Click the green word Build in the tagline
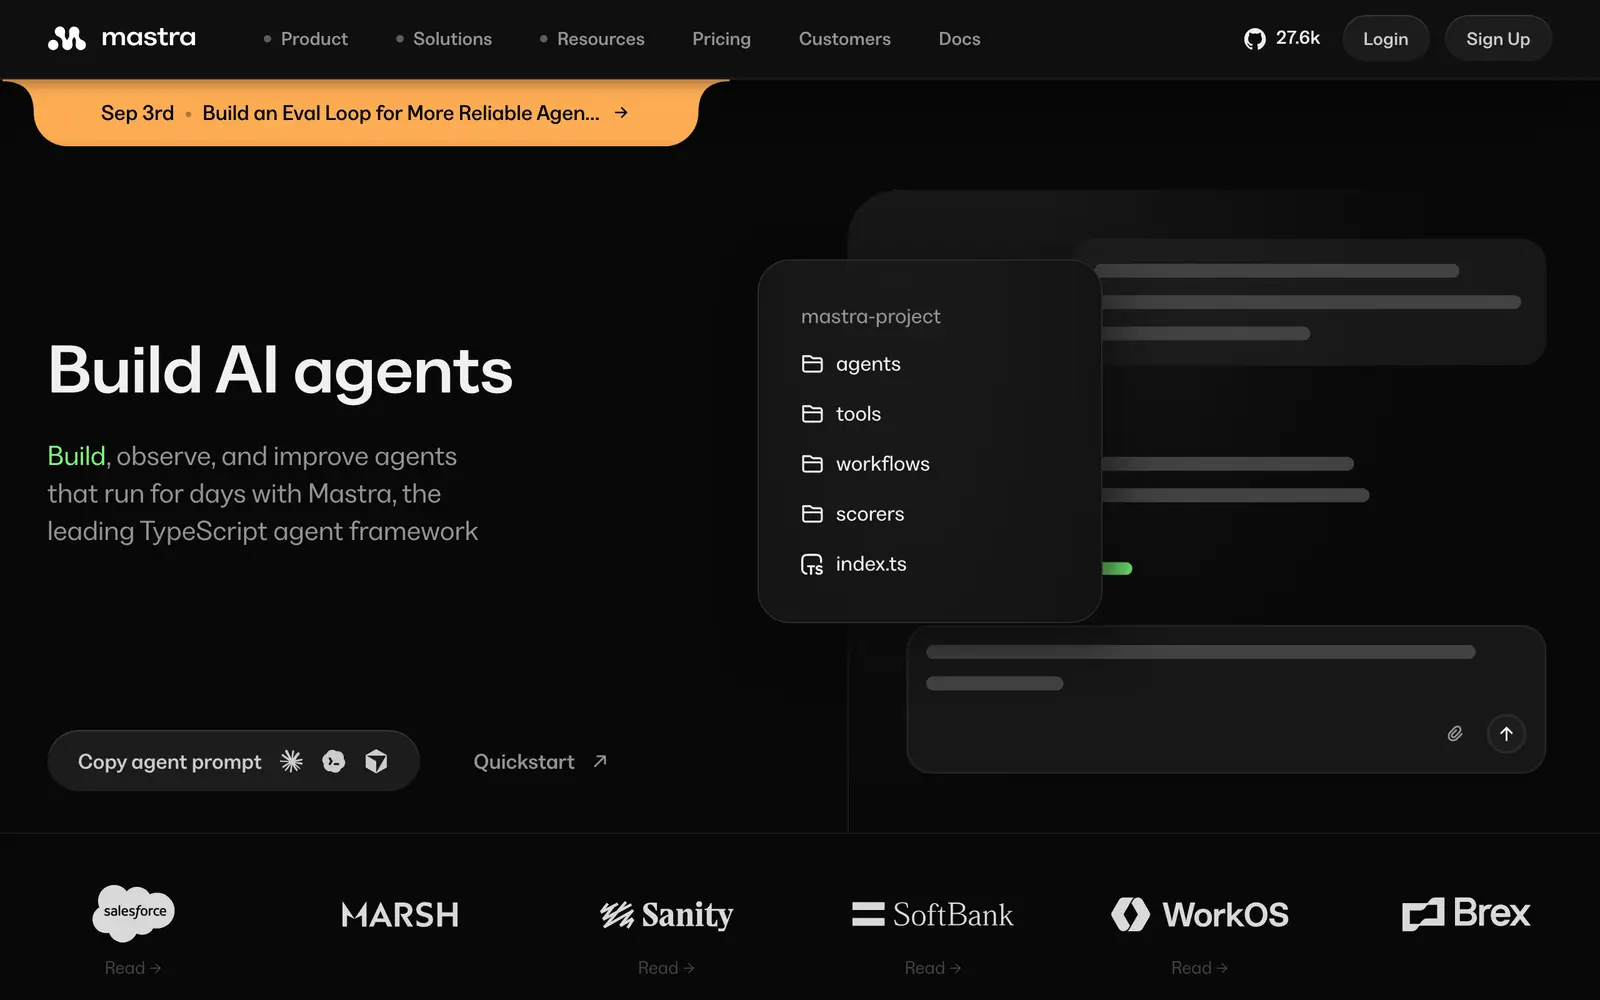 click(x=76, y=456)
